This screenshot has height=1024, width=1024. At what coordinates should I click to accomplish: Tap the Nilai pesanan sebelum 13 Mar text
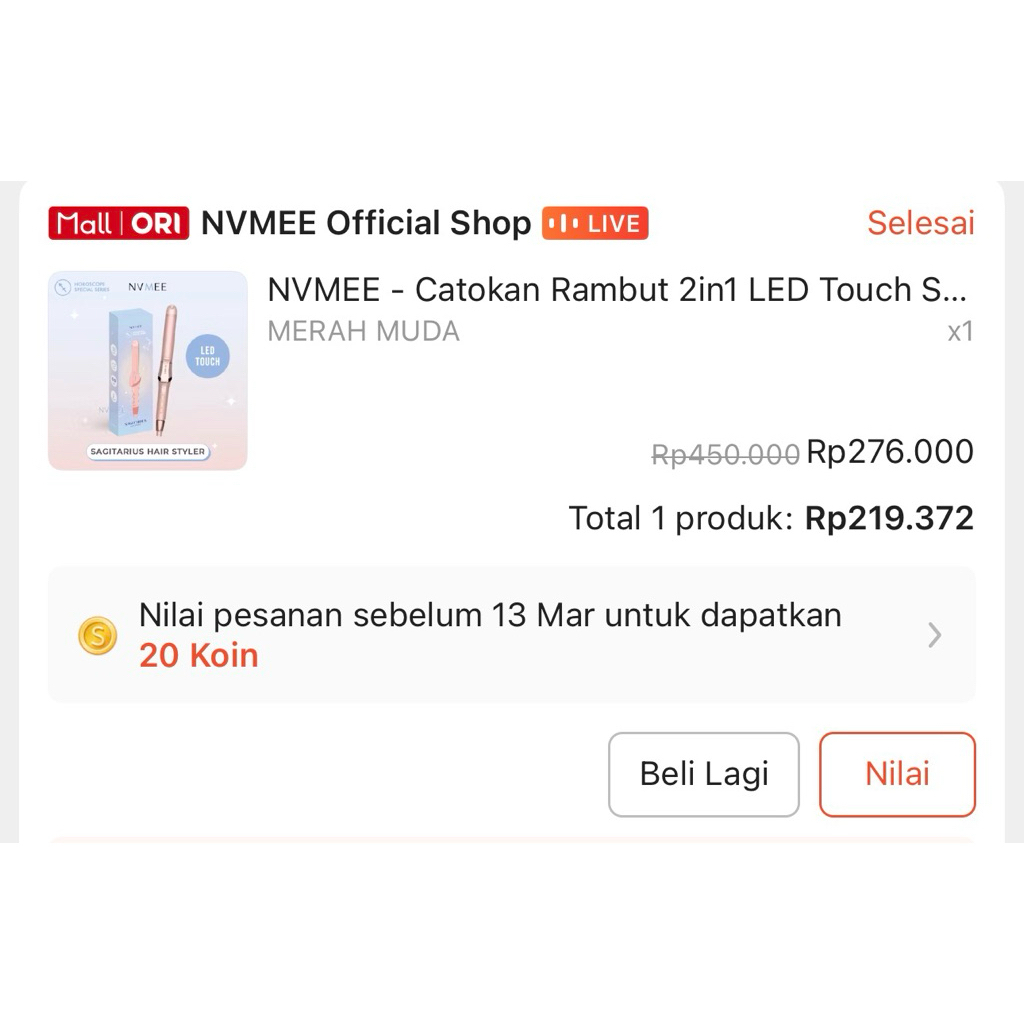coord(490,615)
